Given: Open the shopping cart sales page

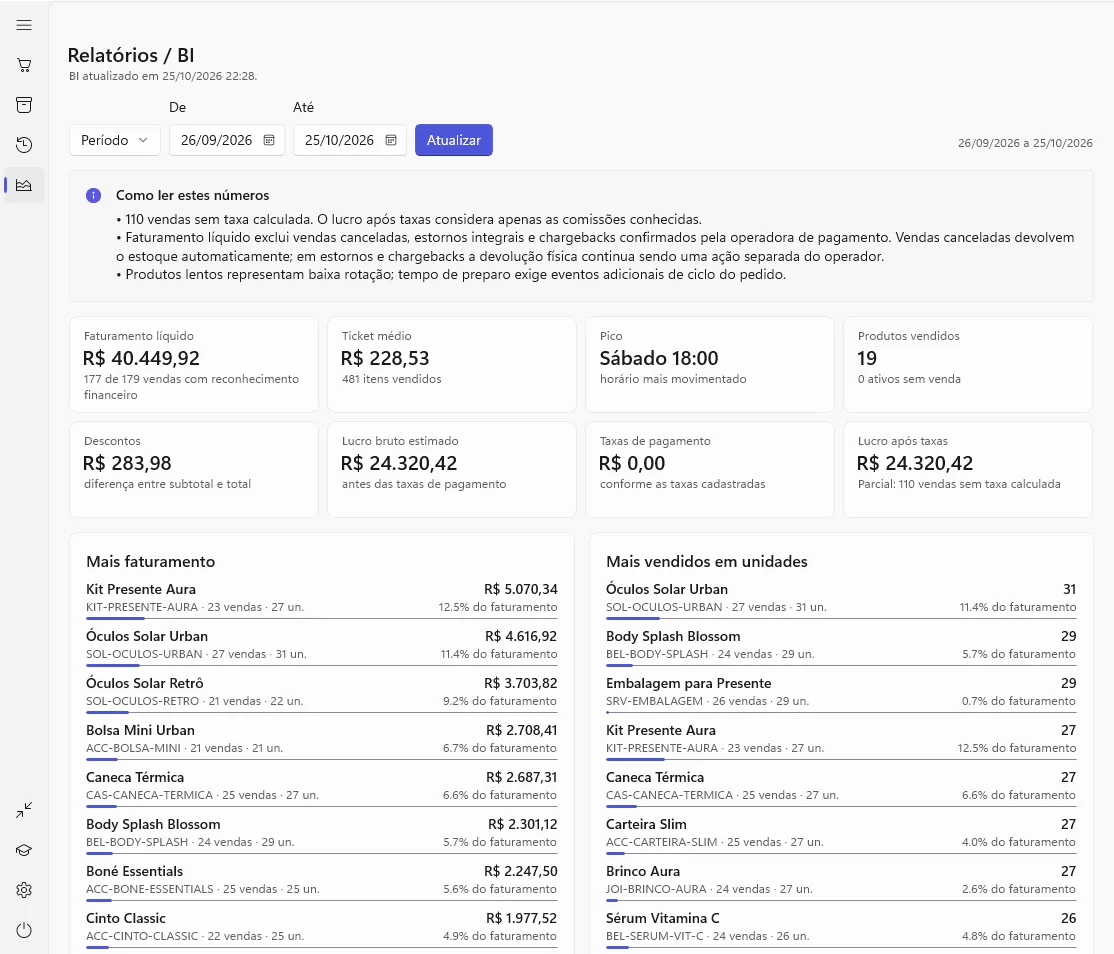Looking at the screenshot, I should 24,65.
